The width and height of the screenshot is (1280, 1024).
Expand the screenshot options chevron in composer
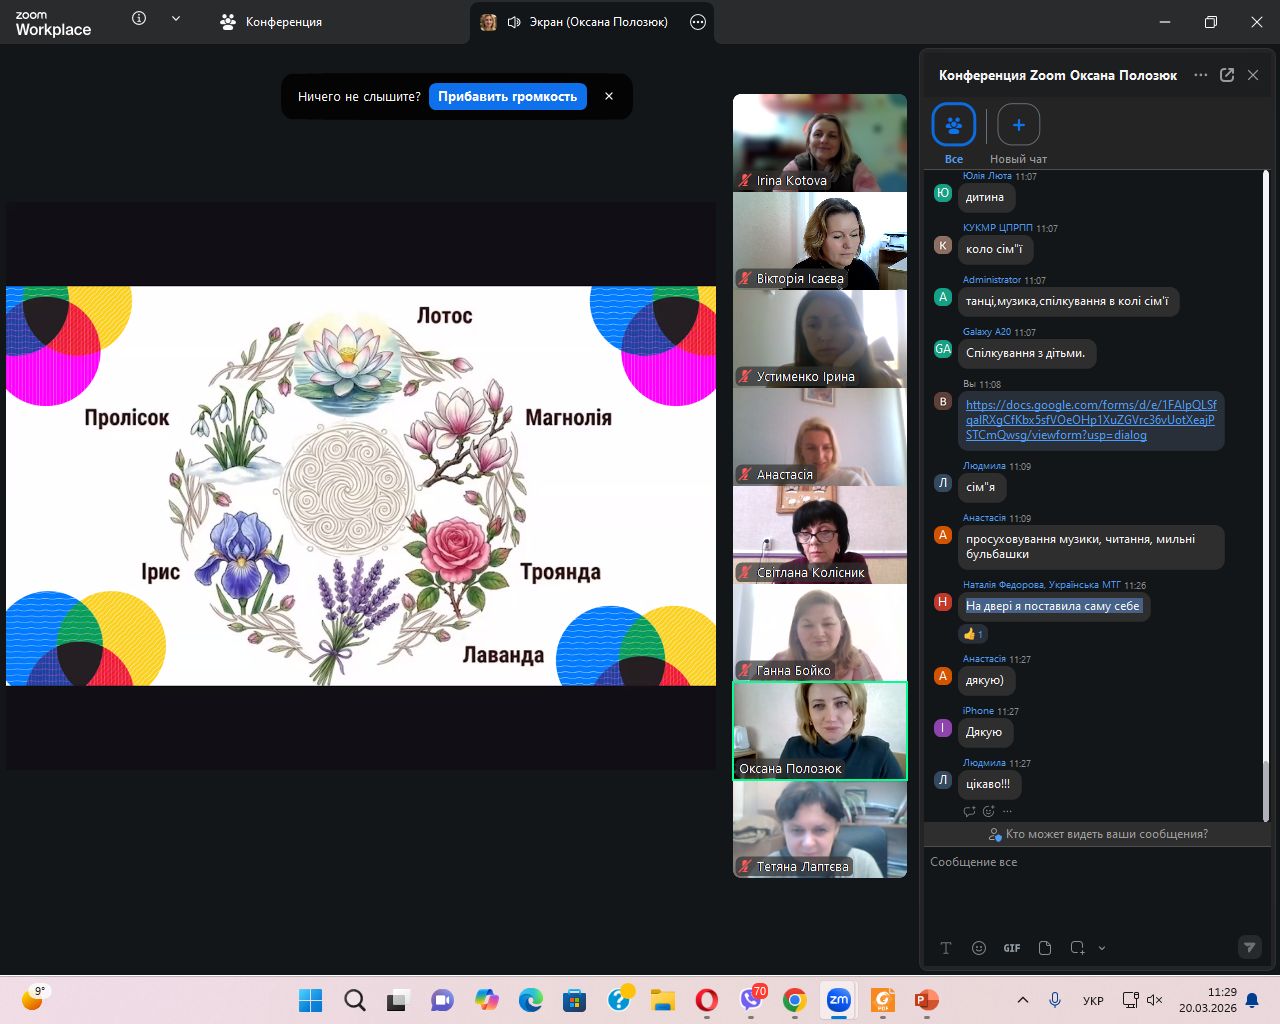tap(1102, 948)
